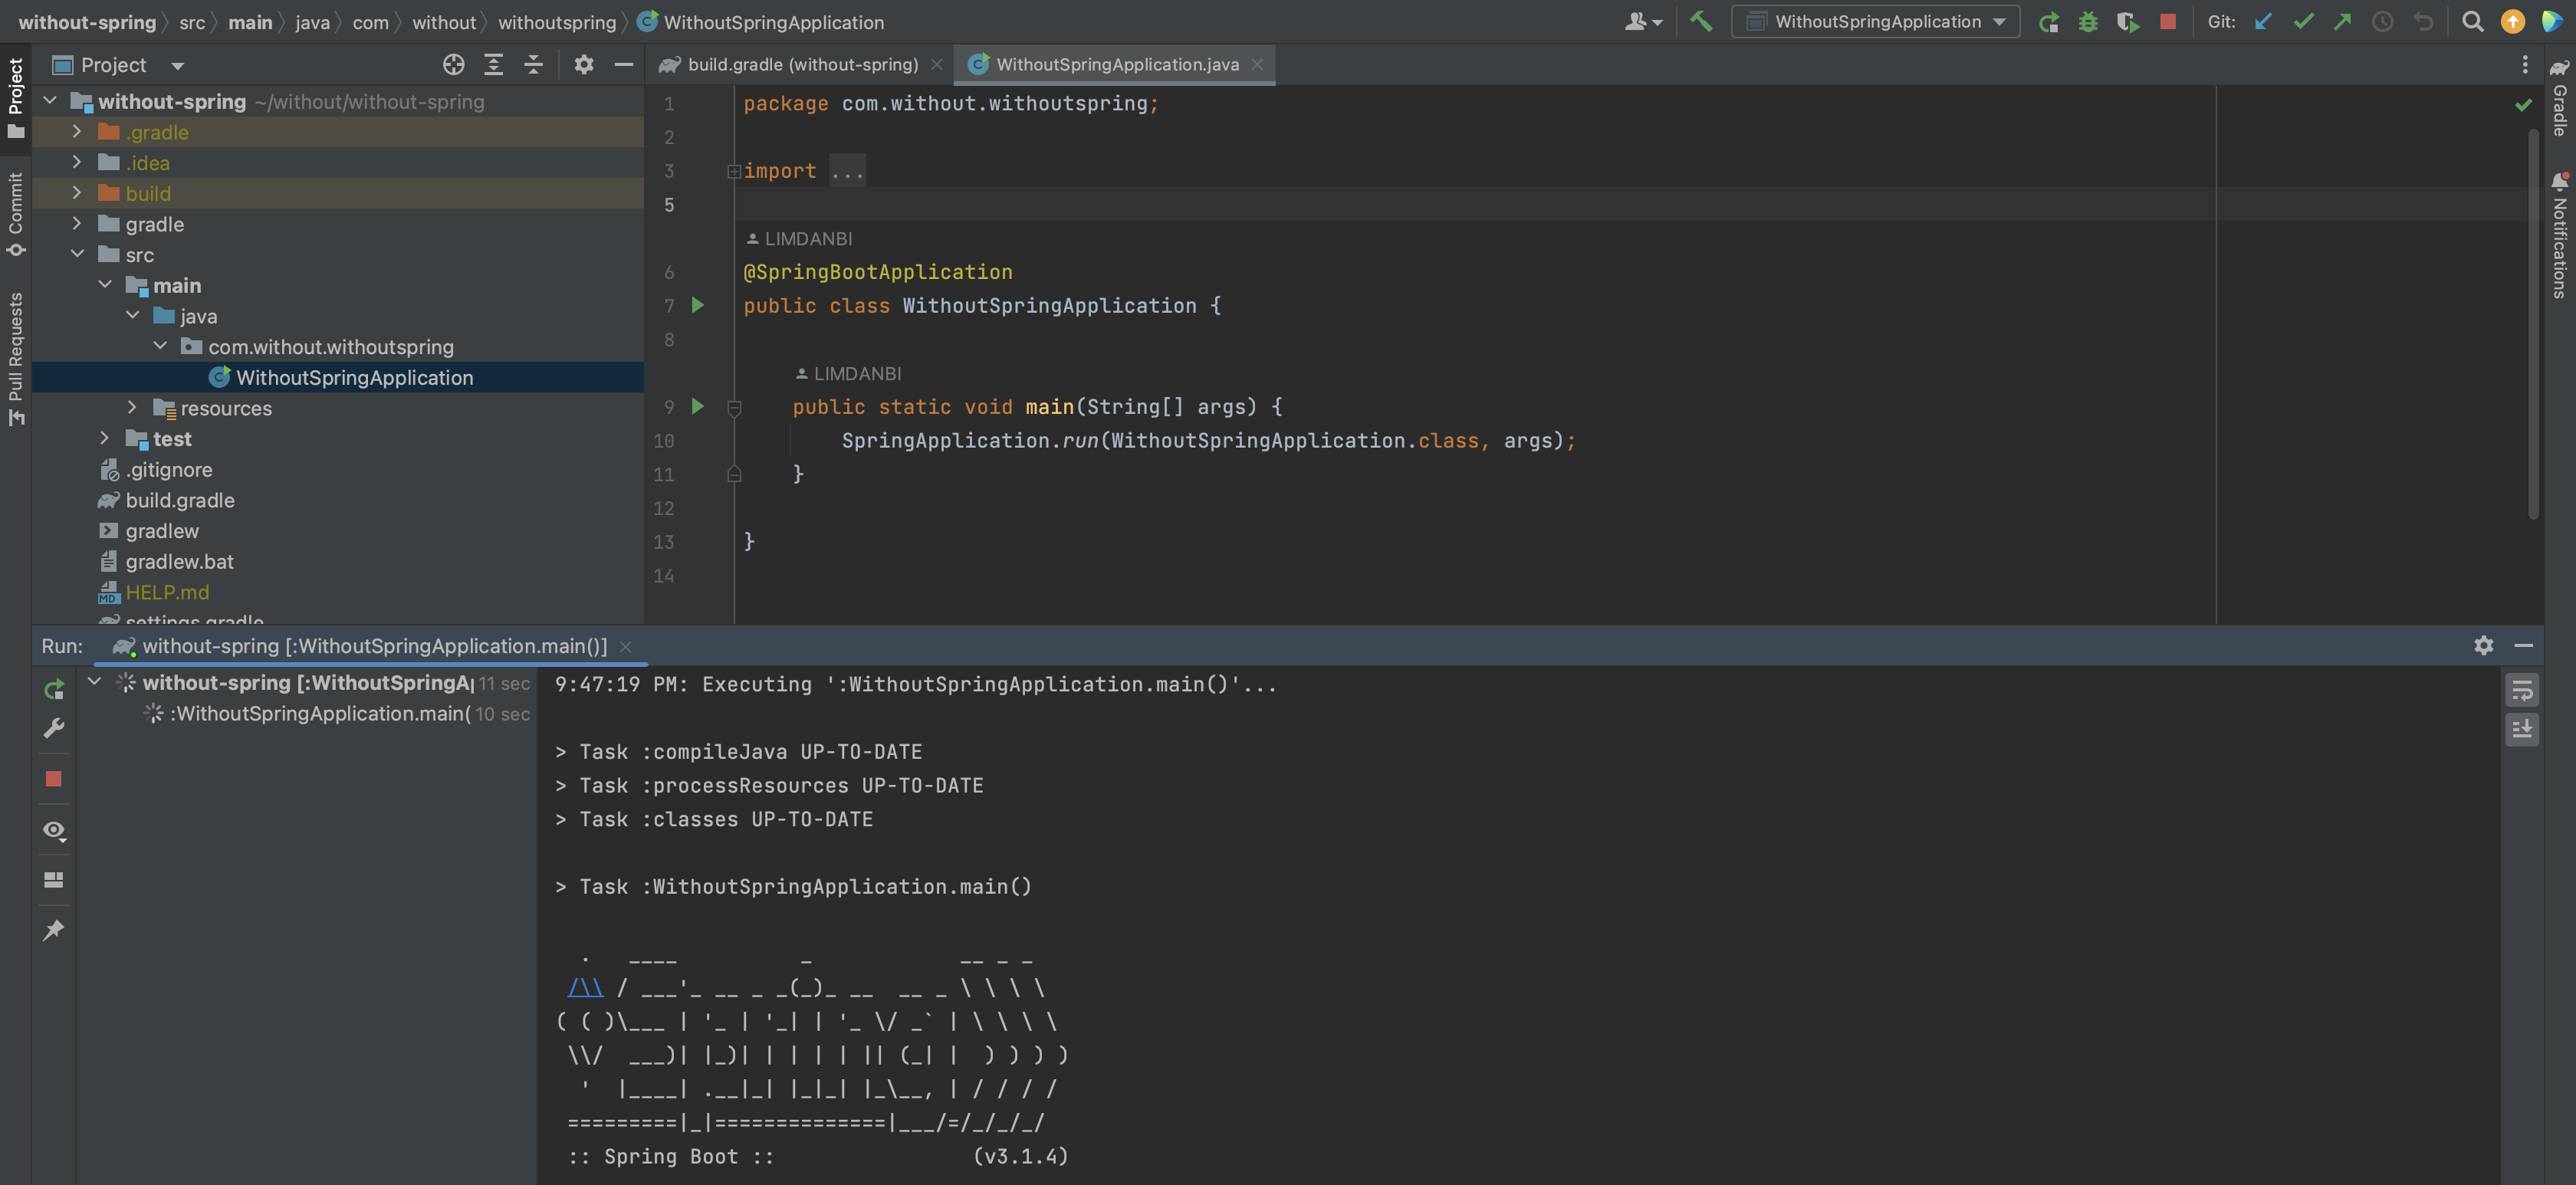This screenshot has width=2576, height=1185.
Task: Collapse the src folder in project tree
Action: [x=77, y=255]
